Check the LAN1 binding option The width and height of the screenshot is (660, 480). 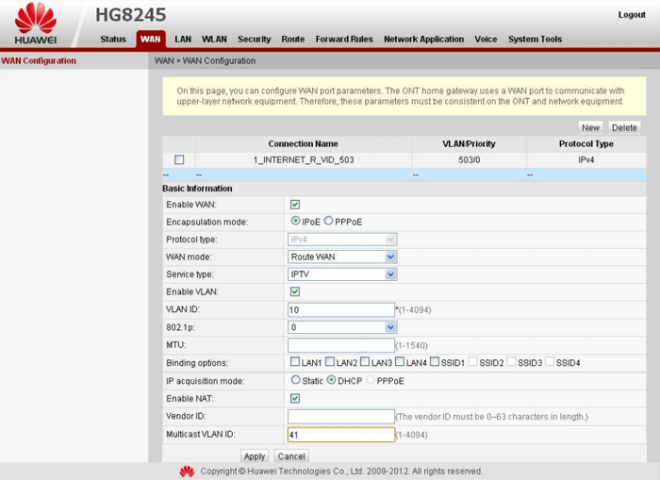point(295,362)
